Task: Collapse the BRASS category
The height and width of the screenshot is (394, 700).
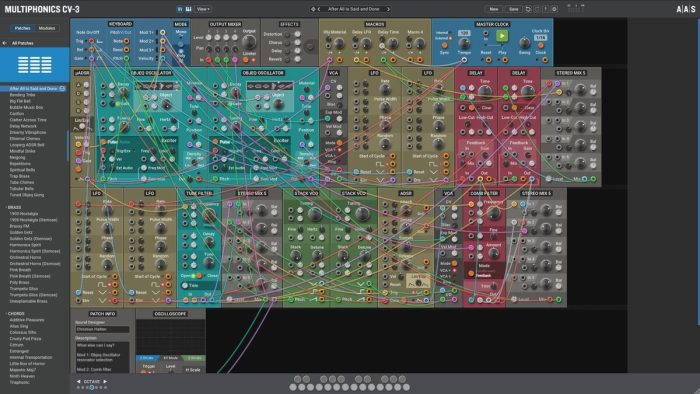Action: tap(14, 207)
